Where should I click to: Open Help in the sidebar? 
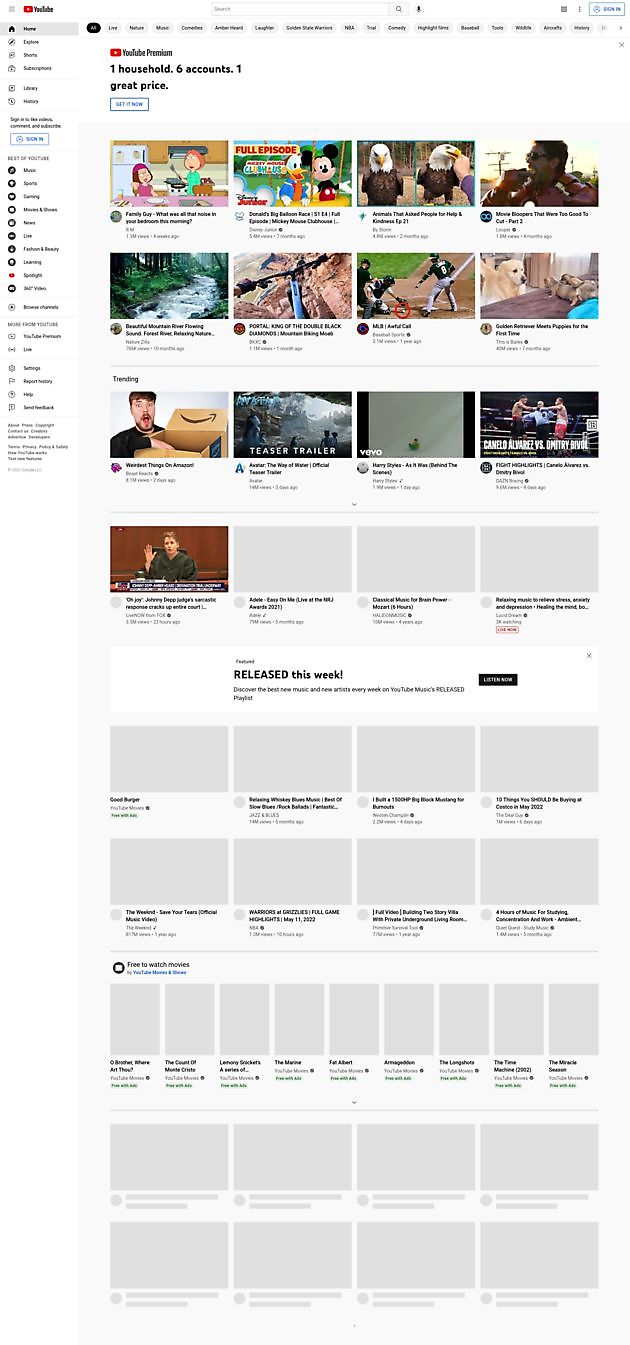pyautogui.click(x=39, y=394)
